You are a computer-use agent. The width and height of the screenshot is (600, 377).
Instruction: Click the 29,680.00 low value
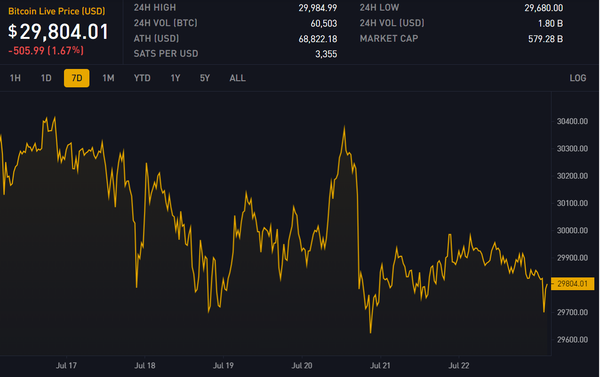click(x=544, y=8)
